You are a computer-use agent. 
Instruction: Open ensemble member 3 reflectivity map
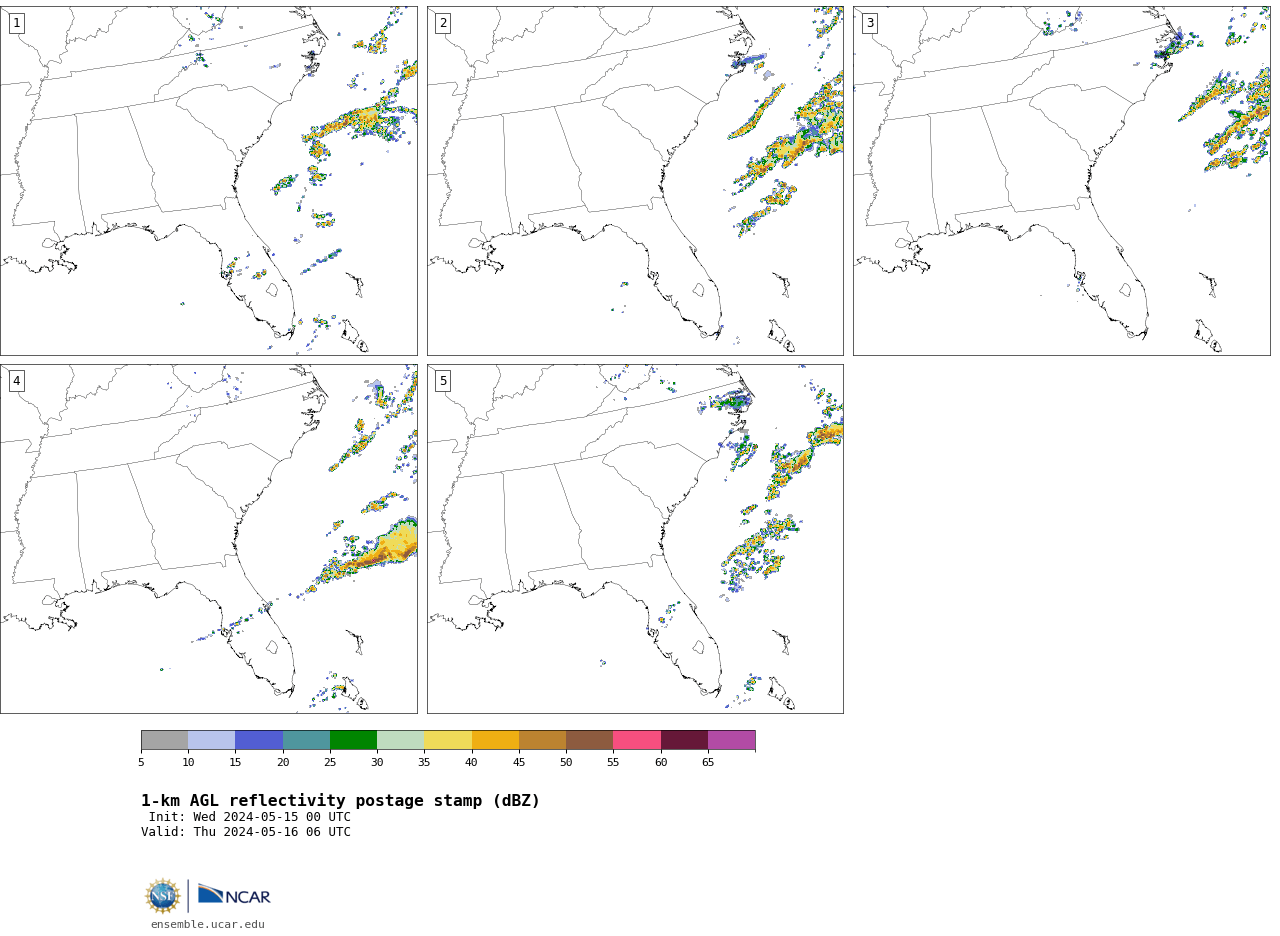(1062, 181)
